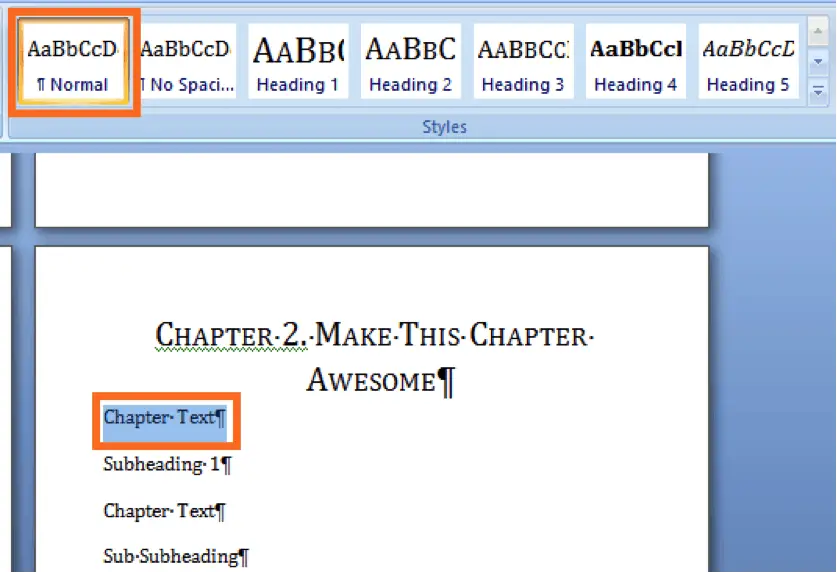Click the paragraph mark after Awesome

[446, 382]
